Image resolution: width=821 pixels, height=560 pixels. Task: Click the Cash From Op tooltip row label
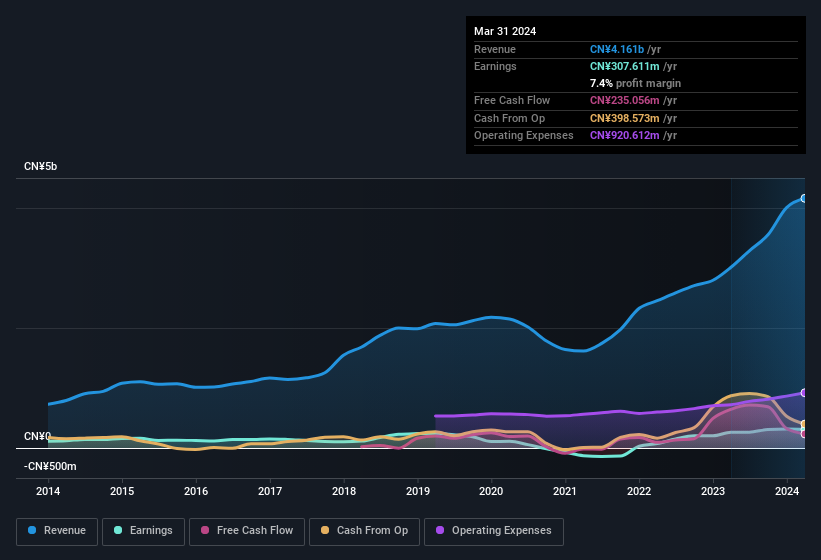509,118
